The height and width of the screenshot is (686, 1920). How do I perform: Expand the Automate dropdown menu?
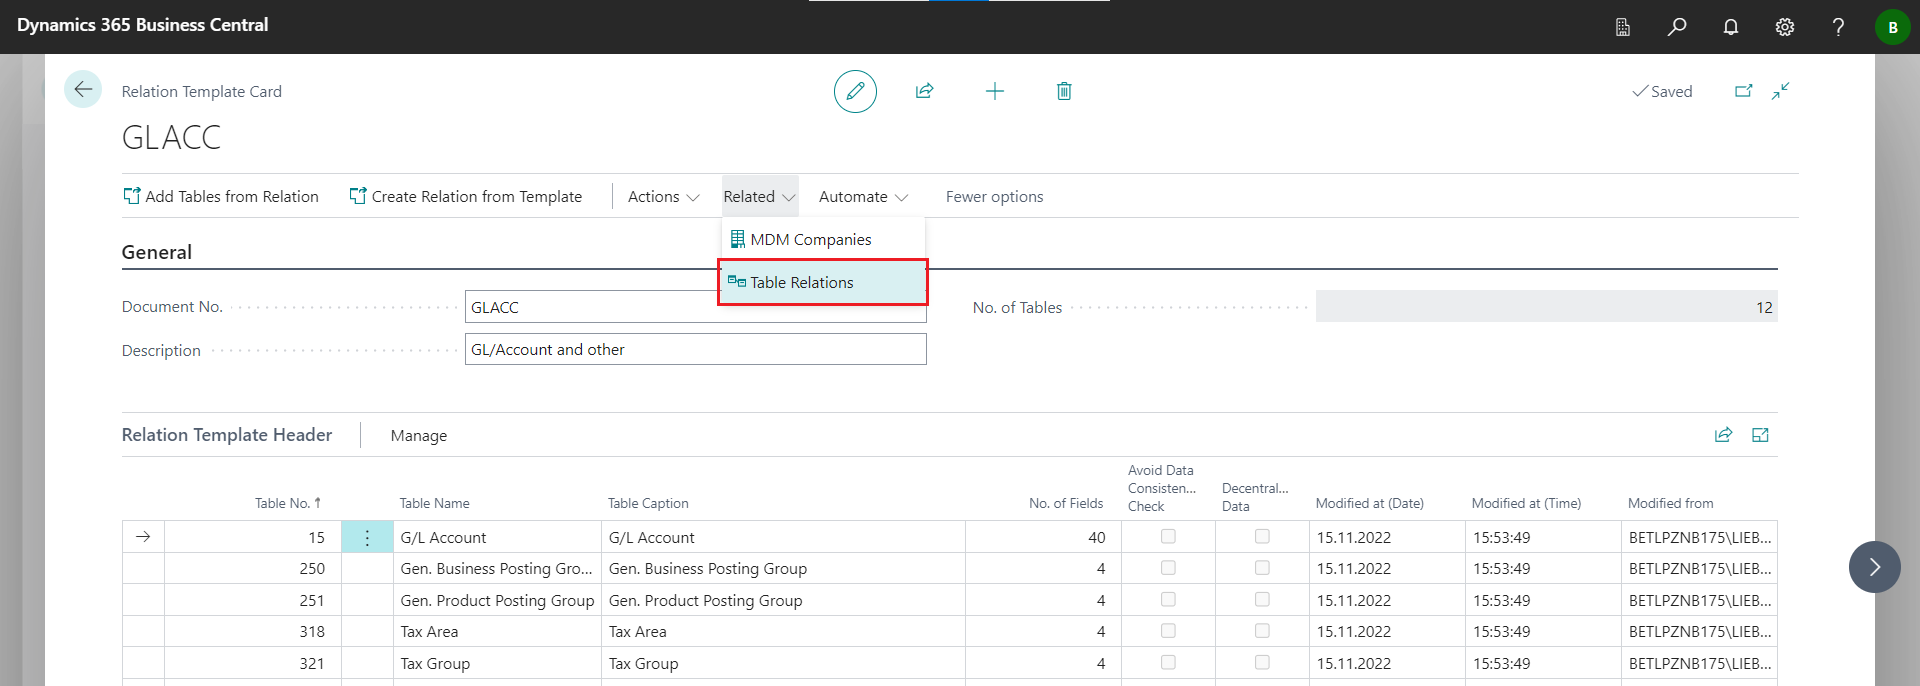coord(863,197)
